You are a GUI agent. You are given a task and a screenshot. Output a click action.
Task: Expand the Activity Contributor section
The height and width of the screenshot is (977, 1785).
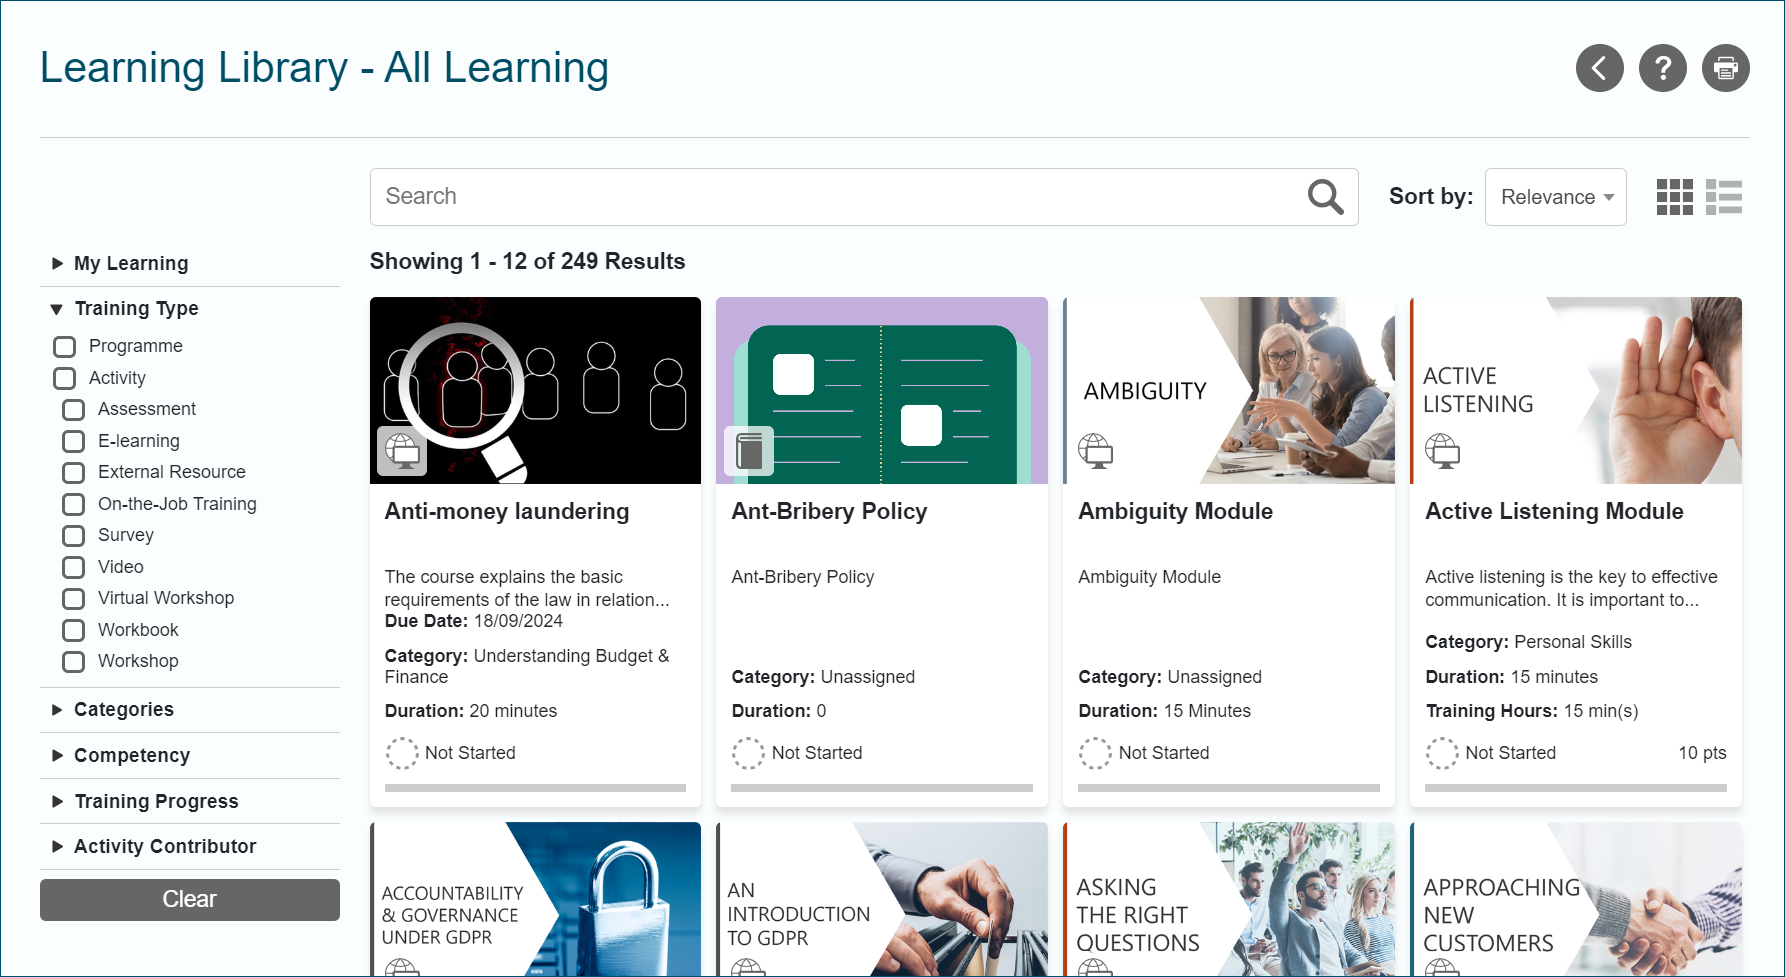click(190, 846)
